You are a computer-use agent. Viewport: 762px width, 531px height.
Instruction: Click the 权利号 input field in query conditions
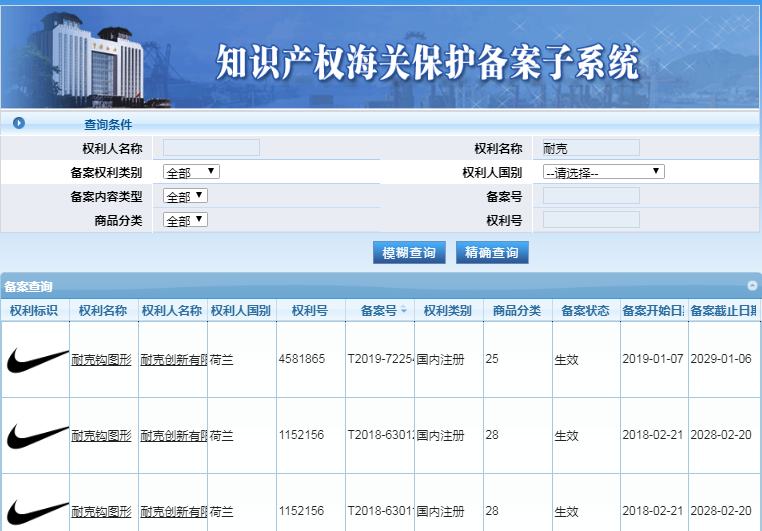(x=590, y=220)
